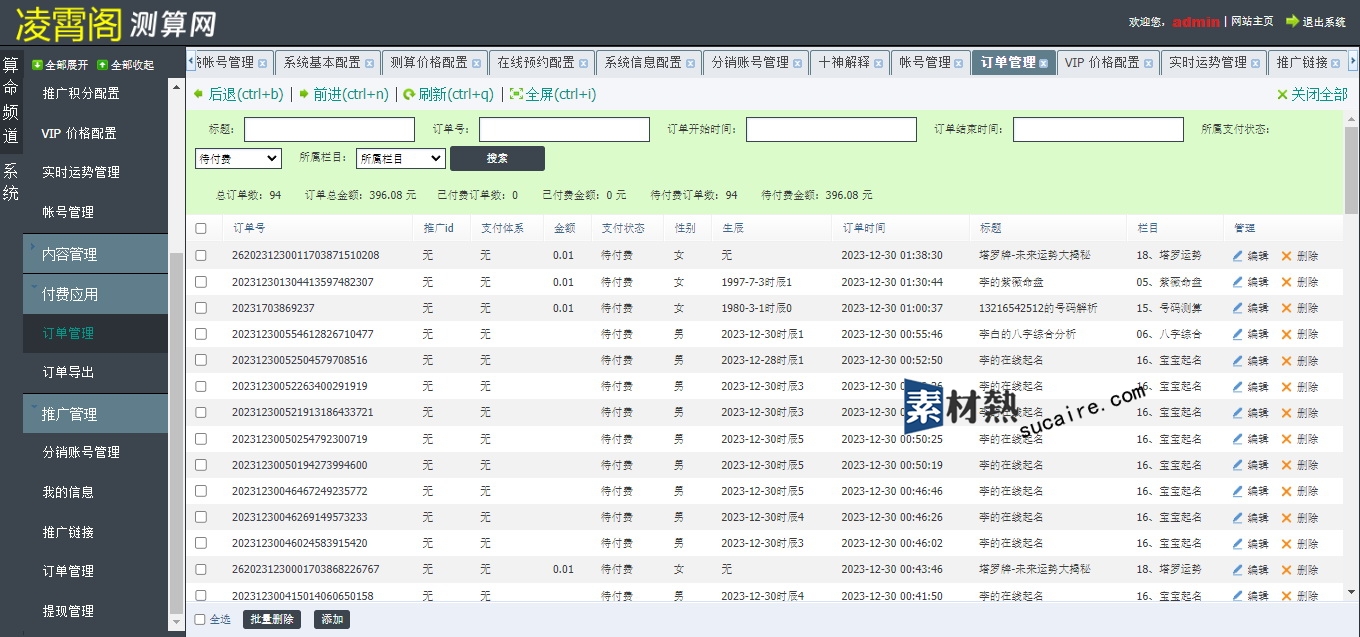Click the 批量删除 bulk delete button
1360x637 pixels.
click(x=272, y=619)
